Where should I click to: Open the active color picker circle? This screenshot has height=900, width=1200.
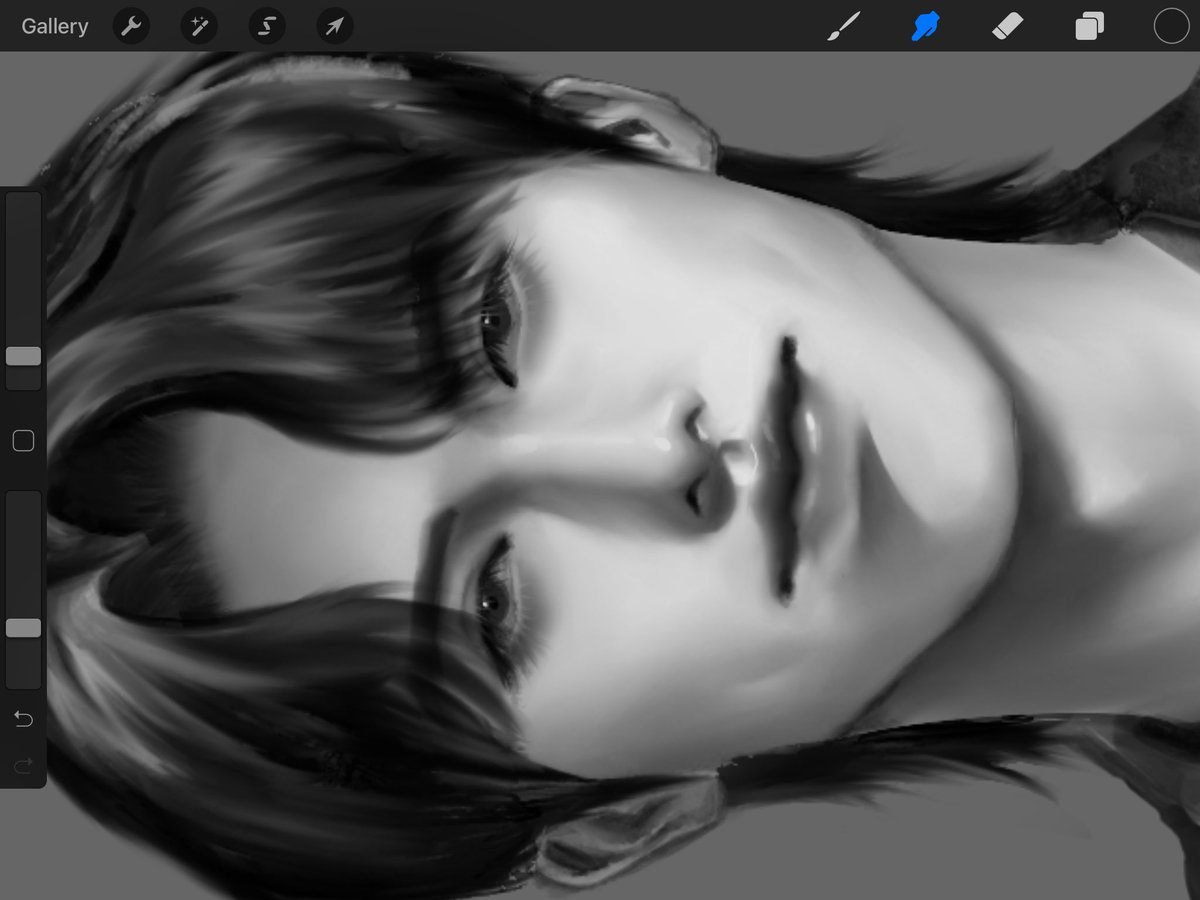[1171, 27]
